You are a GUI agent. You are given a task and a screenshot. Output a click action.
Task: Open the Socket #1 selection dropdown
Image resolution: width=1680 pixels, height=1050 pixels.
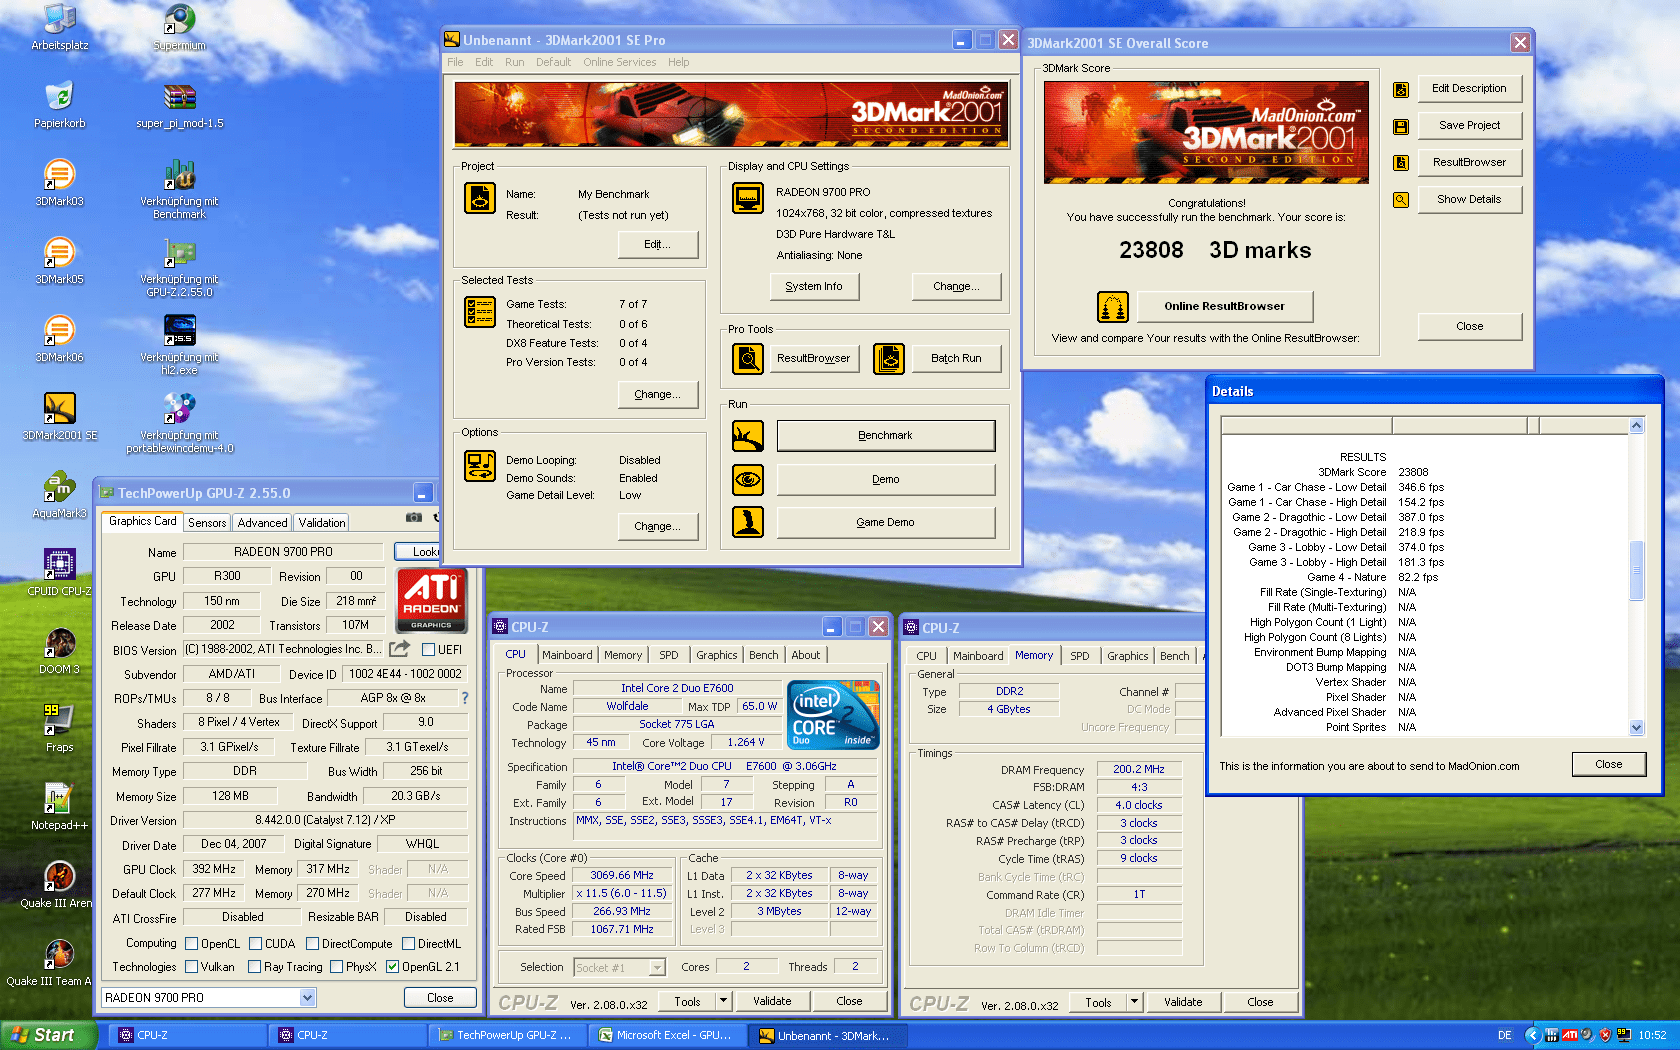[x=657, y=968]
